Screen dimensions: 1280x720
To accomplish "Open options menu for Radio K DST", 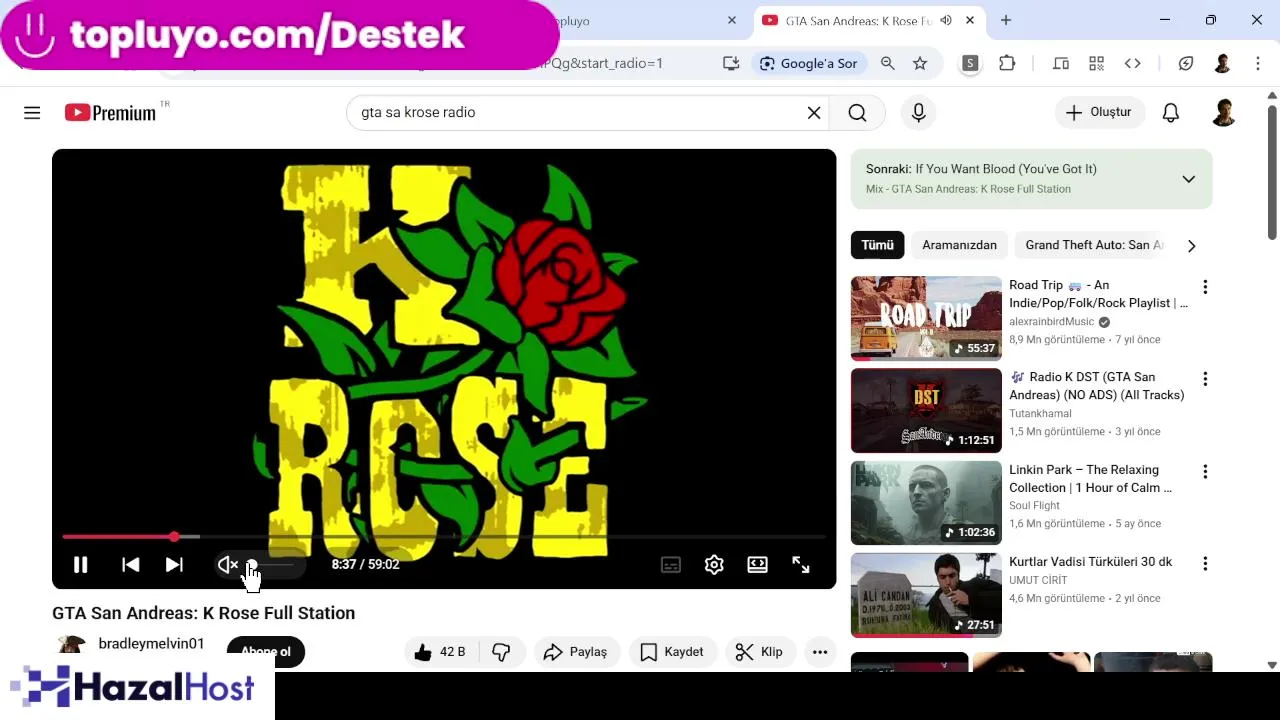I will pyautogui.click(x=1205, y=379).
